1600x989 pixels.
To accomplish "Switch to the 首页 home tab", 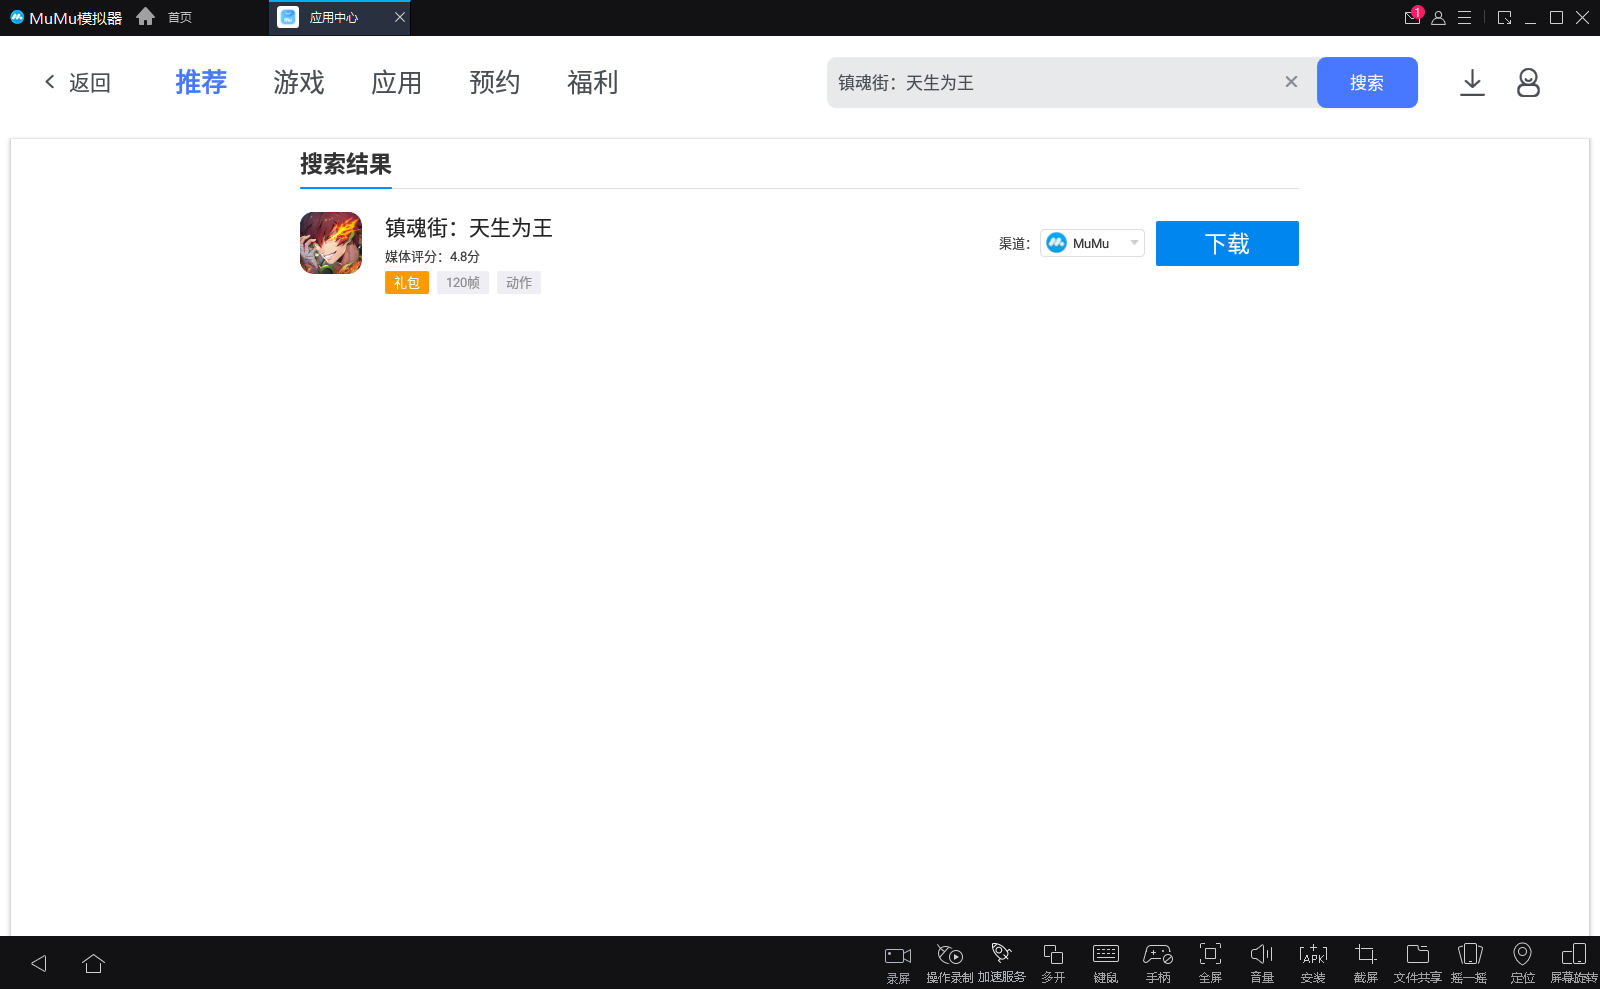I will 165,17.
